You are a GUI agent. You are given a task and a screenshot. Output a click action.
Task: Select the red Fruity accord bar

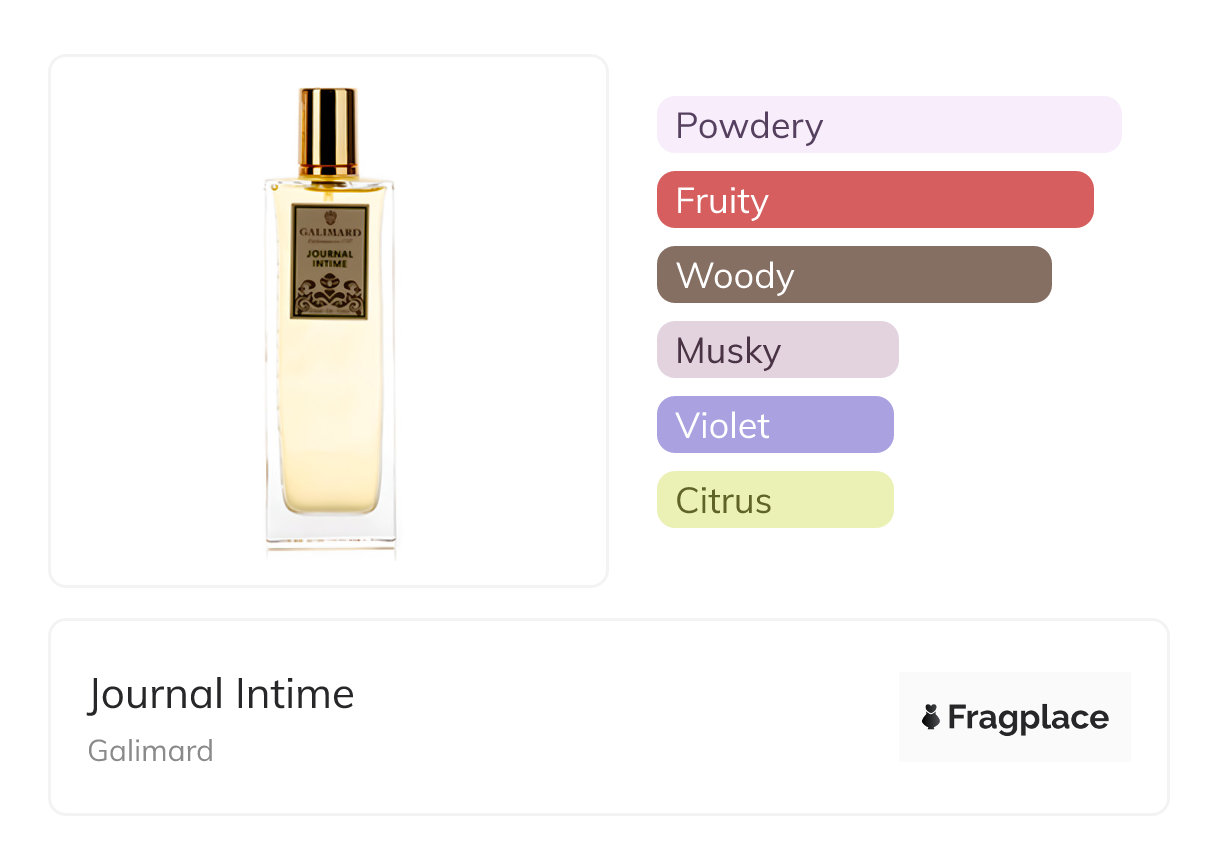(x=875, y=200)
